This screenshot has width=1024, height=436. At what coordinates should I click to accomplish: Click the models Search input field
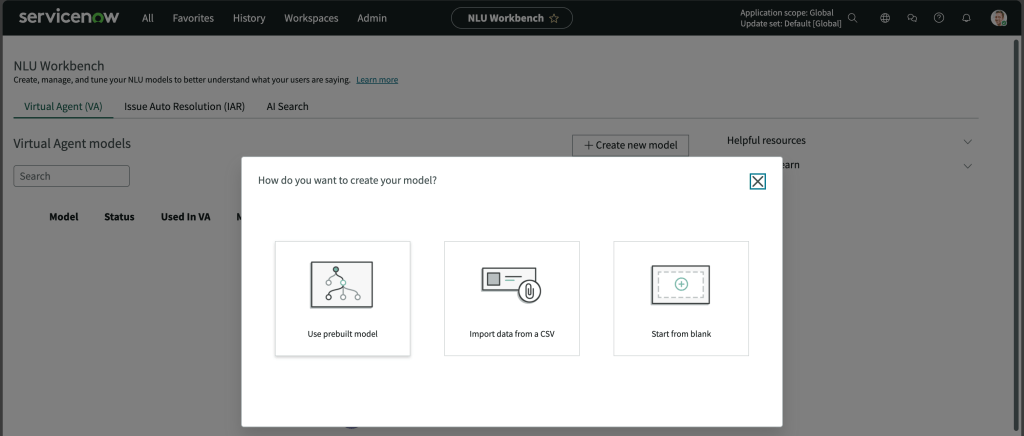[71, 176]
